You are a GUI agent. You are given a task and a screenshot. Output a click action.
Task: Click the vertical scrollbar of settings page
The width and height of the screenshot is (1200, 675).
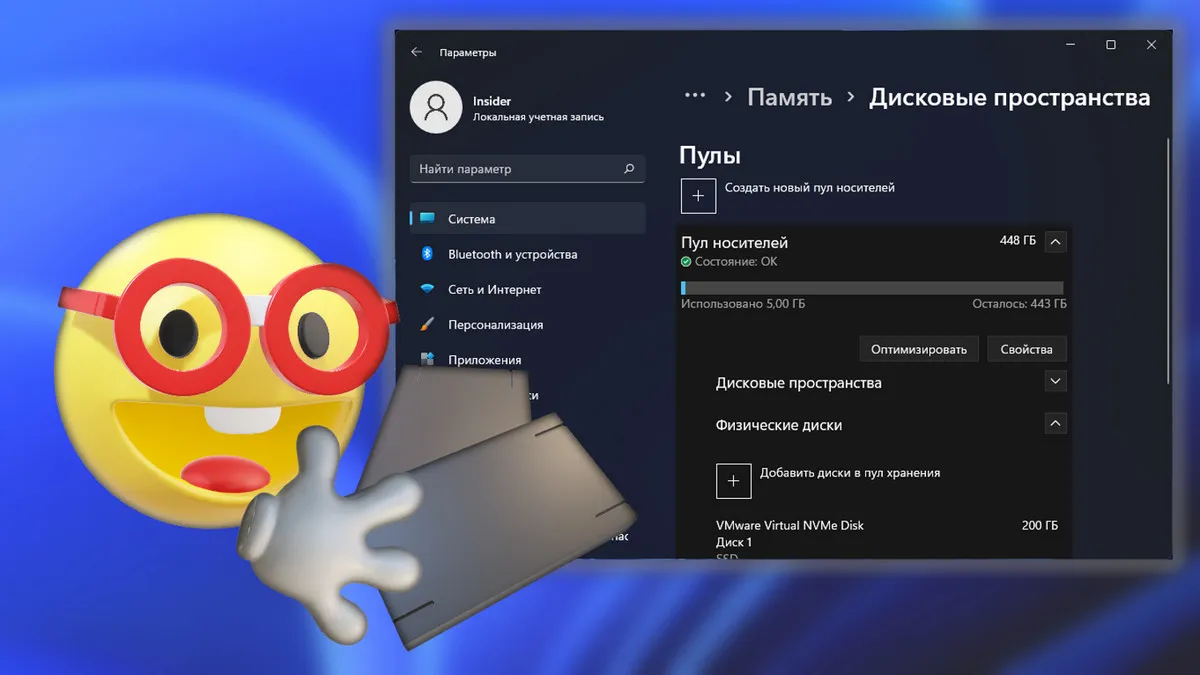click(x=1168, y=263)
